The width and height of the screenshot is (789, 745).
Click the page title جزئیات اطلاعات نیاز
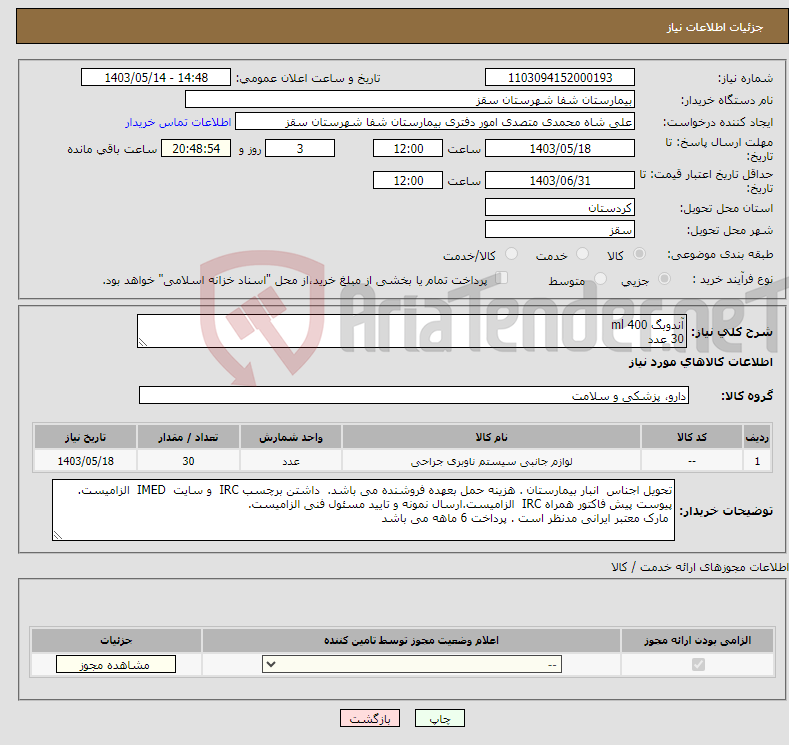(715, 27)
